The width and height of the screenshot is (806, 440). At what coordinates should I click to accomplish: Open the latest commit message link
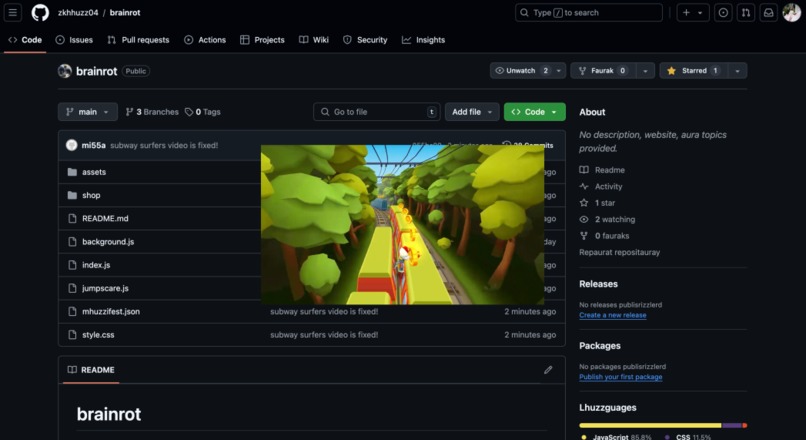click(164, 145)
